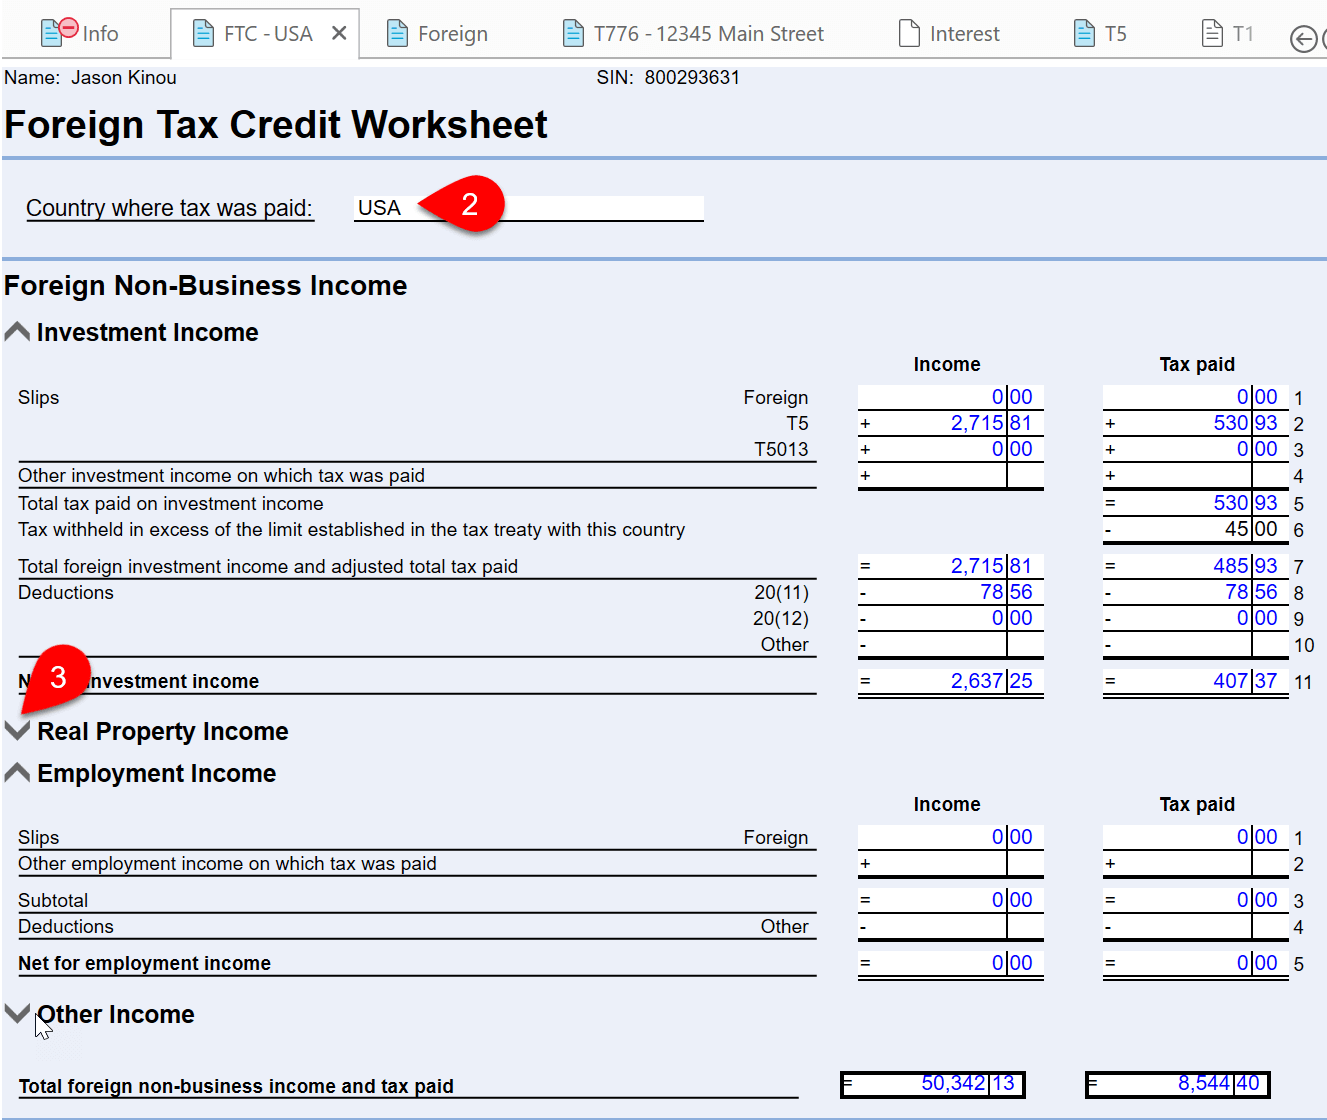Click the page icon on the Foreign tab
The width and height of the screenshot is (1327, 1120).
397,32
